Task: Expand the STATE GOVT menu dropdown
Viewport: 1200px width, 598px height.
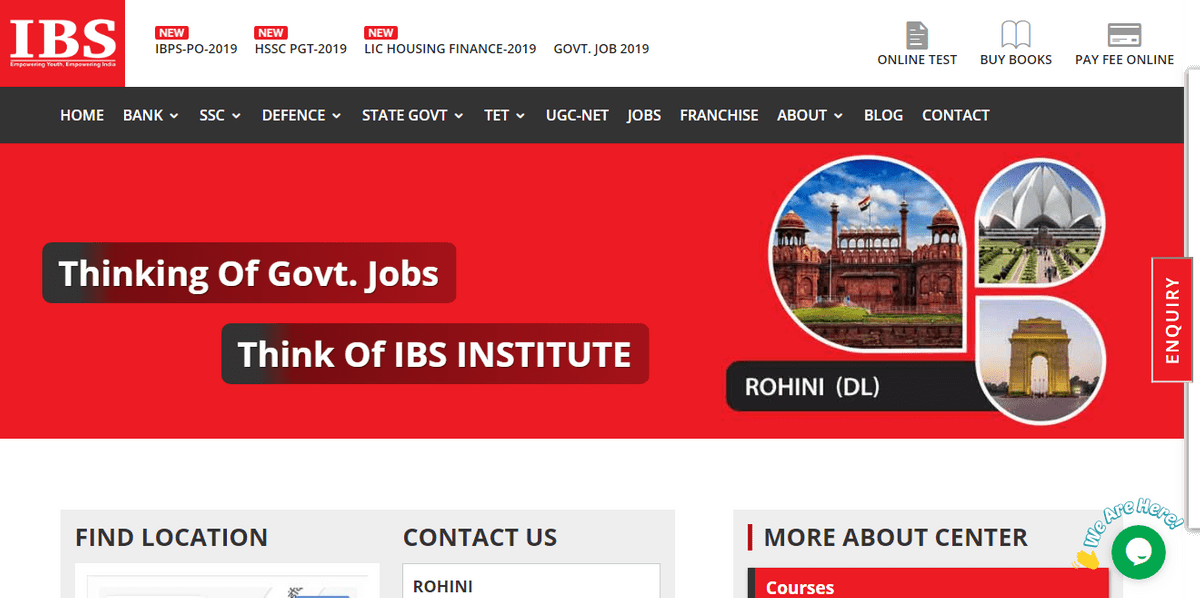Action: (413, 115)
